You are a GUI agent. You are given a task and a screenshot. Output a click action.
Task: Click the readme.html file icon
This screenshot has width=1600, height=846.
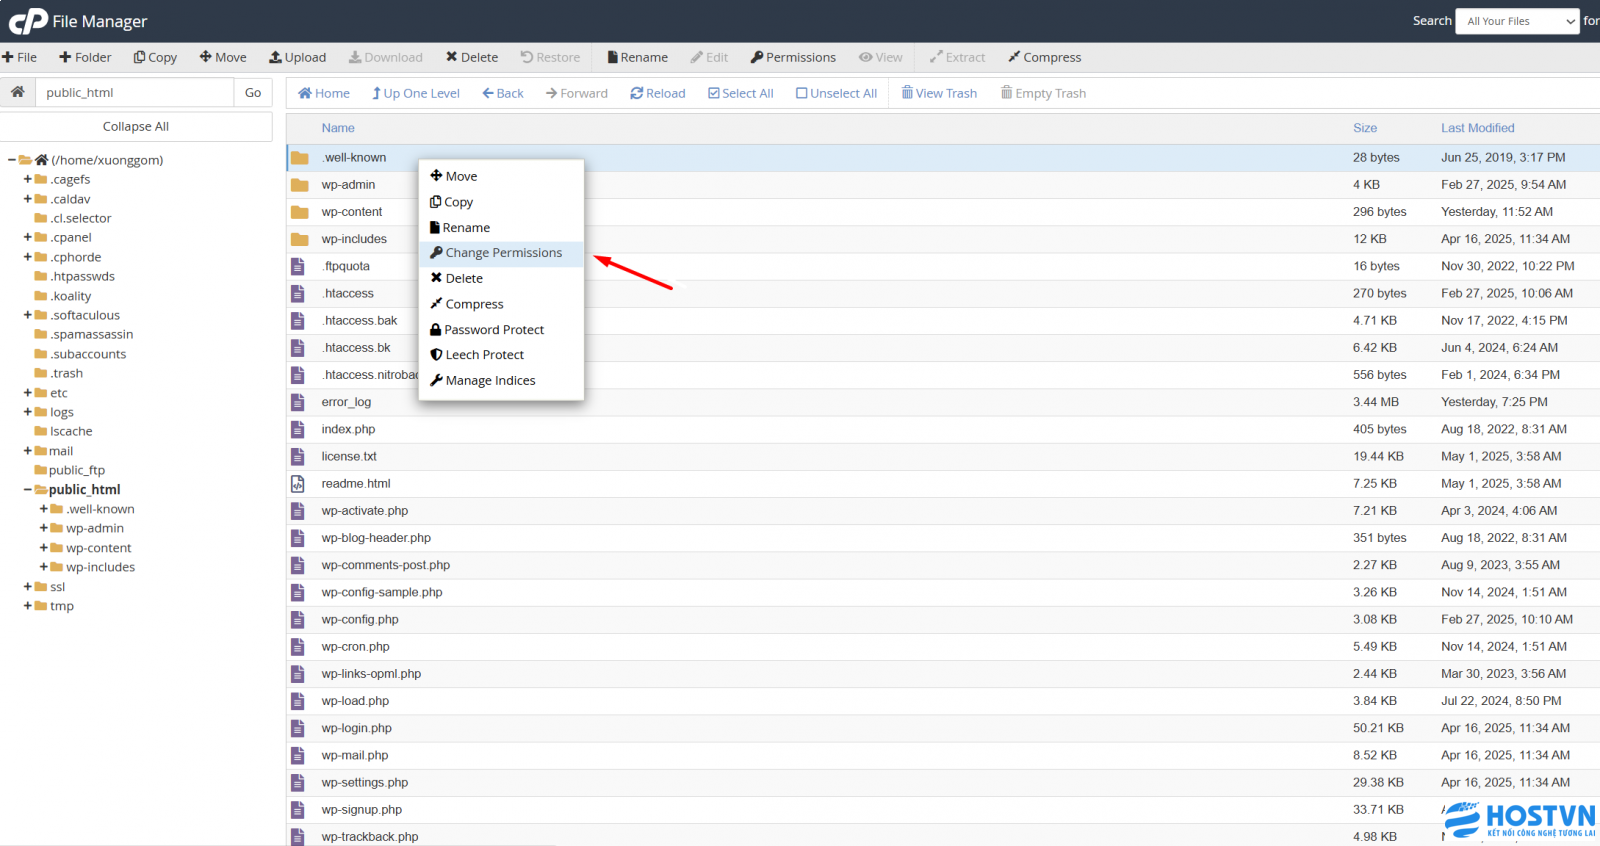point(297,484)
